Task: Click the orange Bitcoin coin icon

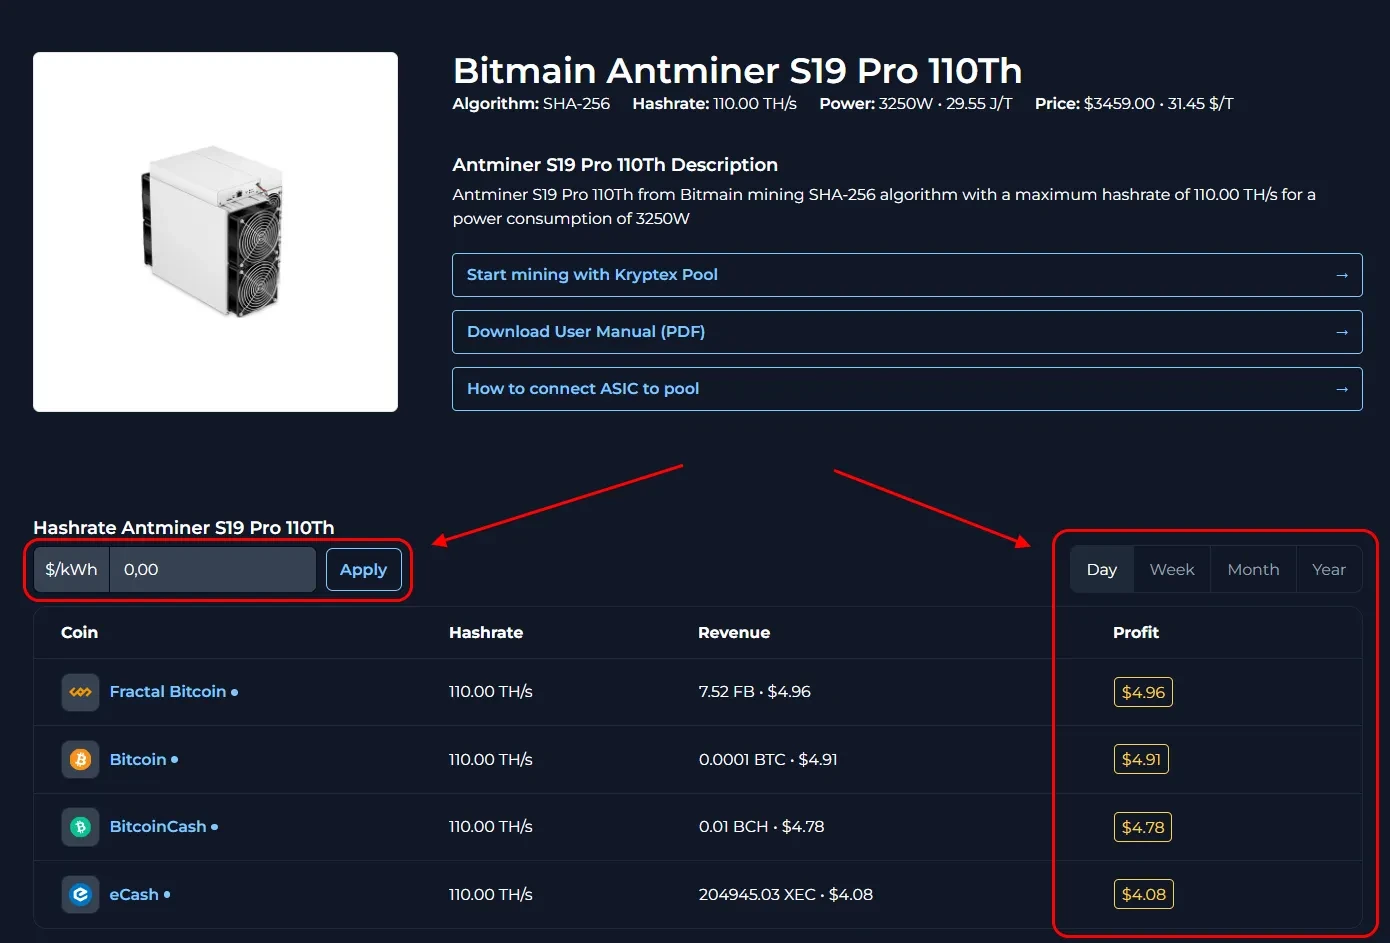Action: (80, 760)
